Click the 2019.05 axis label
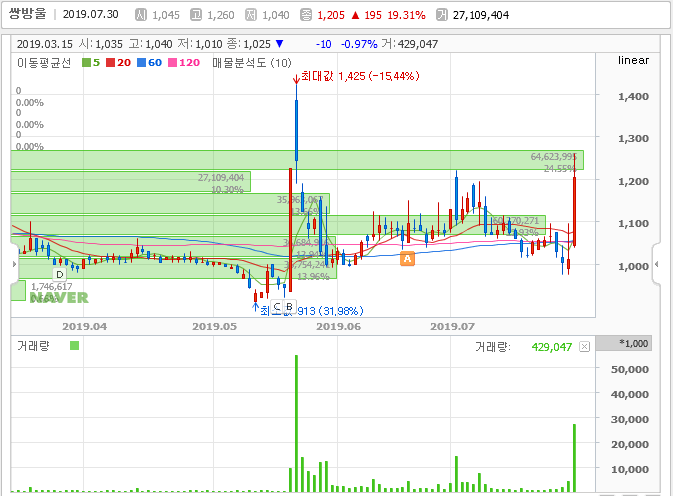The width and height of the screenshot is (673, 496). coord(214,327)
